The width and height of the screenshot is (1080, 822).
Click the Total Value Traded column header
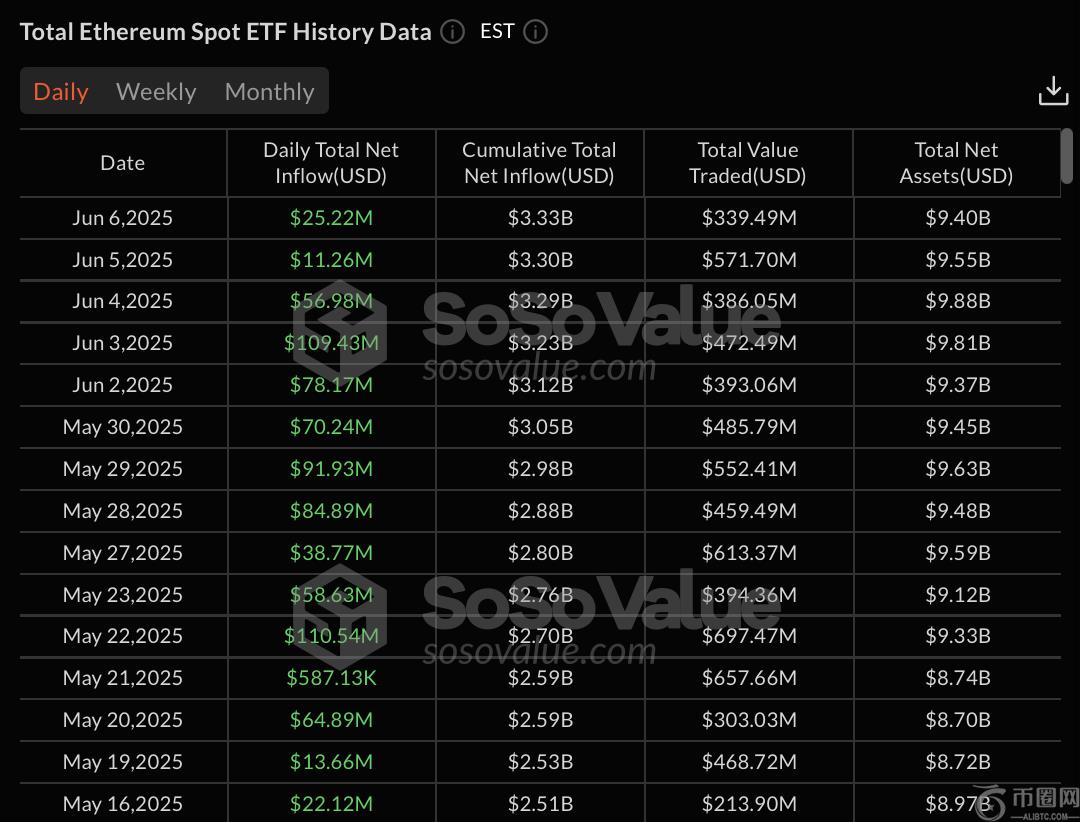click(748, 163)
